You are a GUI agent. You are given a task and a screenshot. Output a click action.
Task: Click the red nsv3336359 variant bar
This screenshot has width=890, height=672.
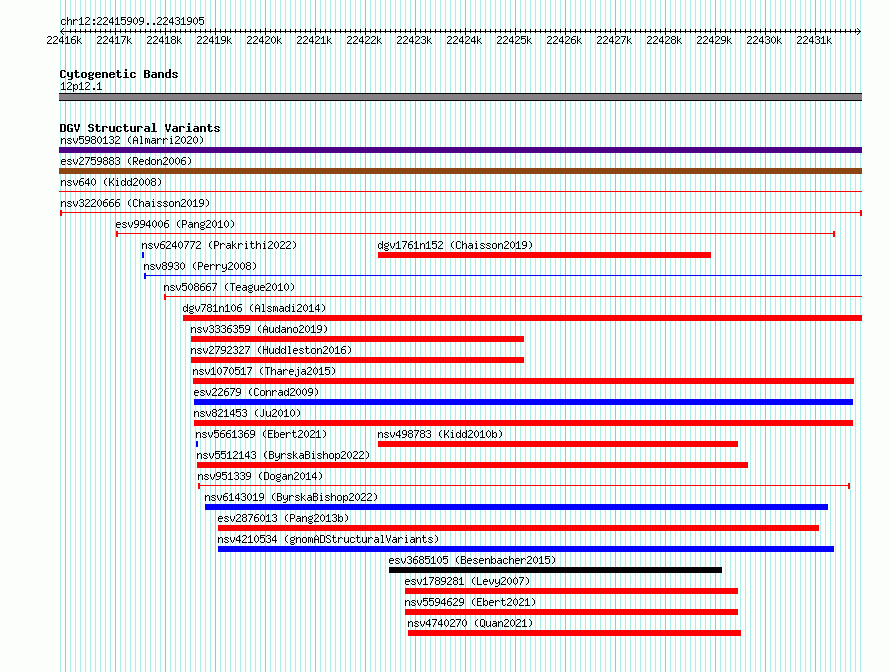coord(357,339)
